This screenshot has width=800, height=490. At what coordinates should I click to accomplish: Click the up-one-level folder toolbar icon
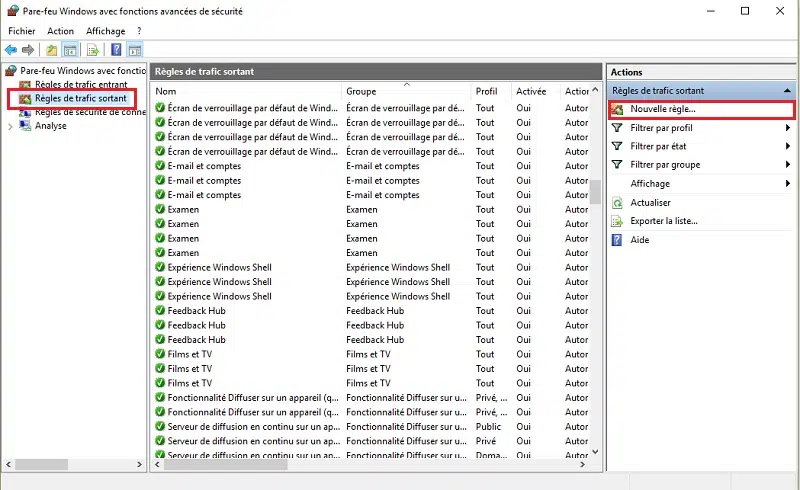coord(52,50)
